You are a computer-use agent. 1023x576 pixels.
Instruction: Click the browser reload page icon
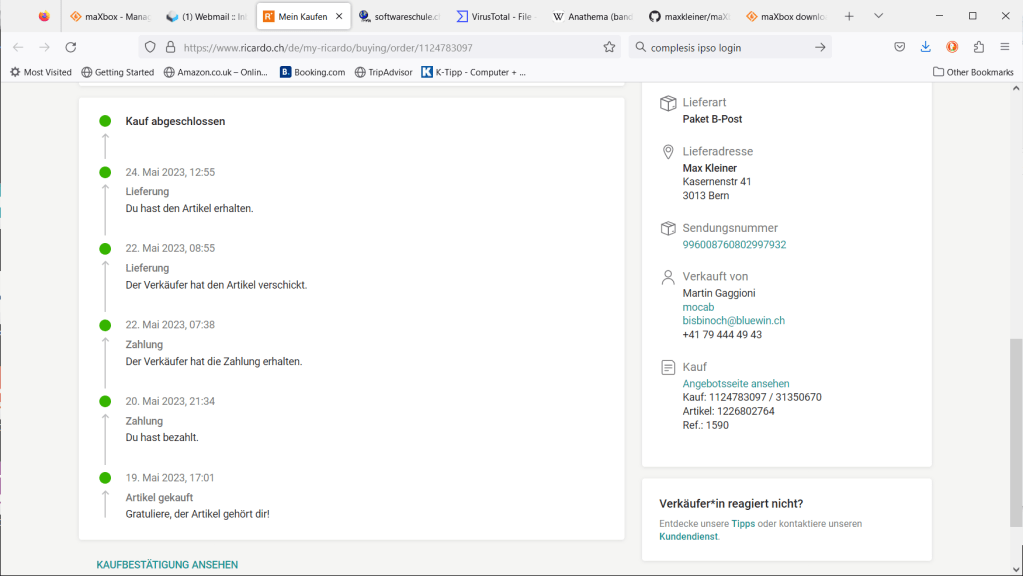[x=70, y=47]
